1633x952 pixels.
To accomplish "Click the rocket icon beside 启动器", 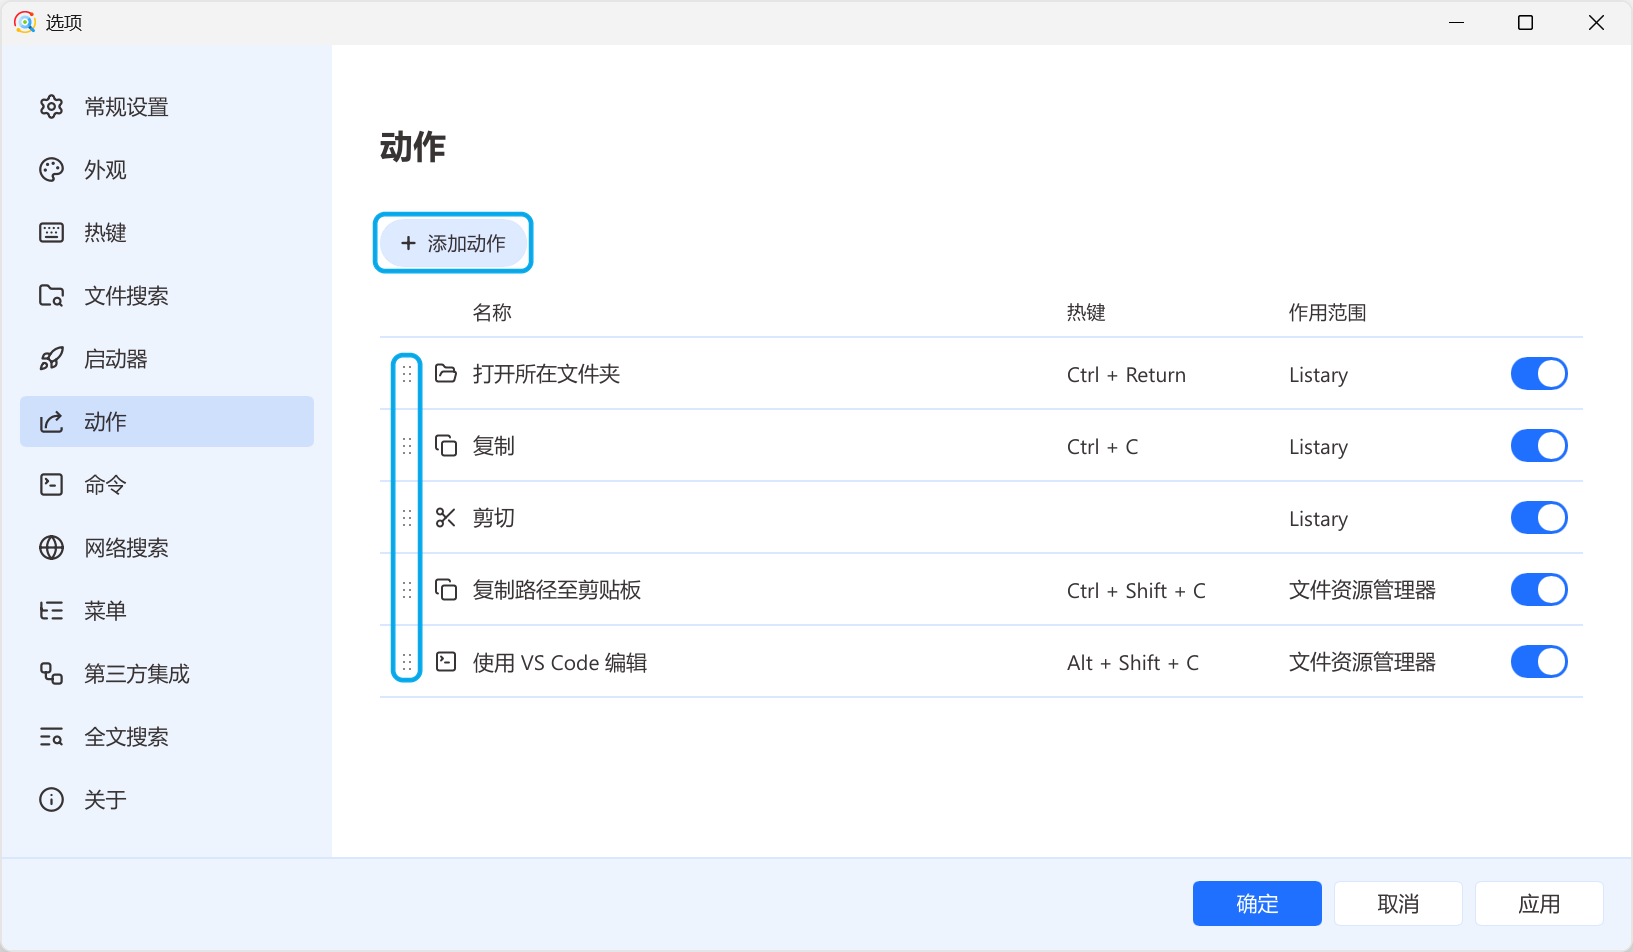I will 51,359.
